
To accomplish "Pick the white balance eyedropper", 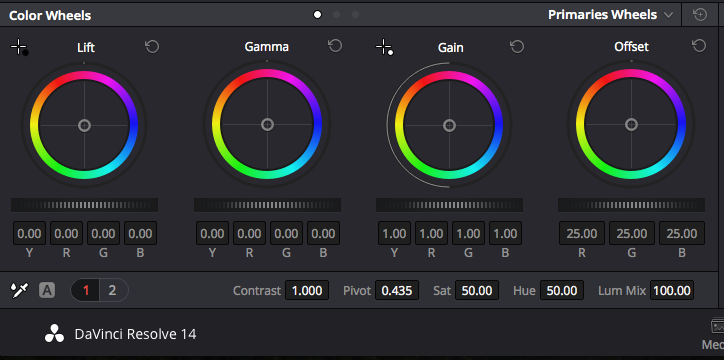I will tap(19, 290).
